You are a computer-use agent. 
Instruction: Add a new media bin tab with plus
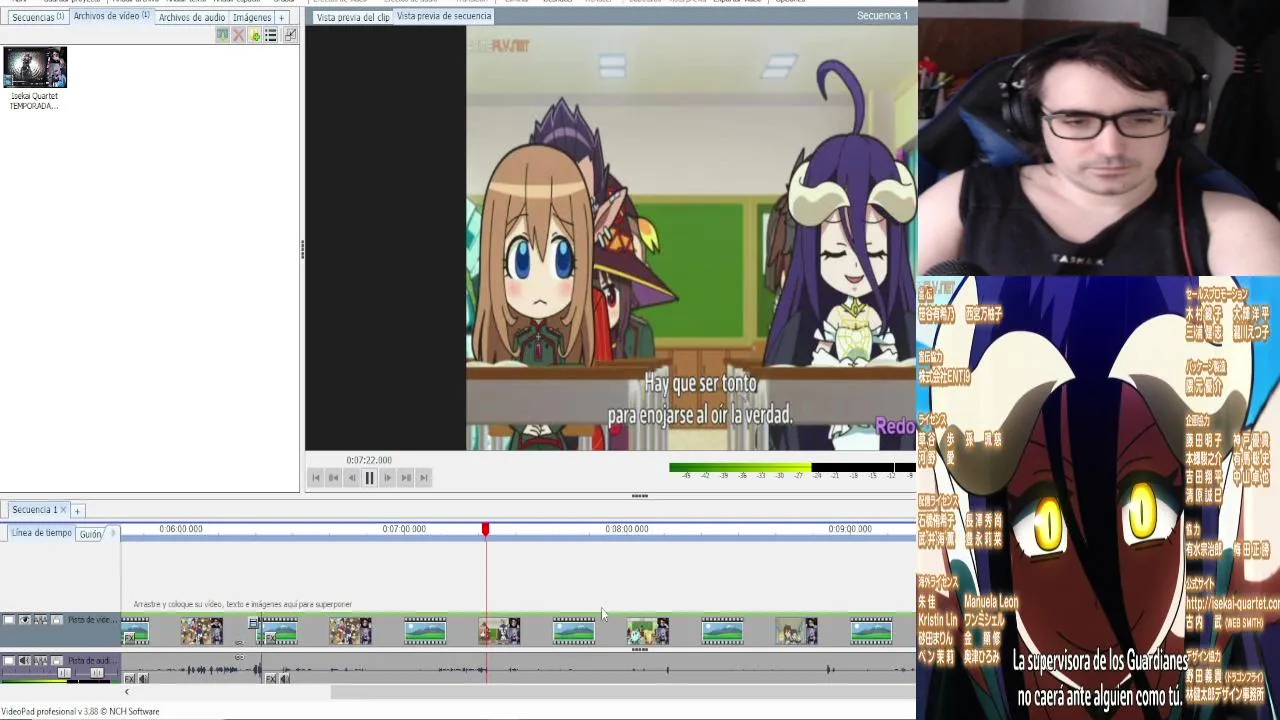(x=281, y=17)
